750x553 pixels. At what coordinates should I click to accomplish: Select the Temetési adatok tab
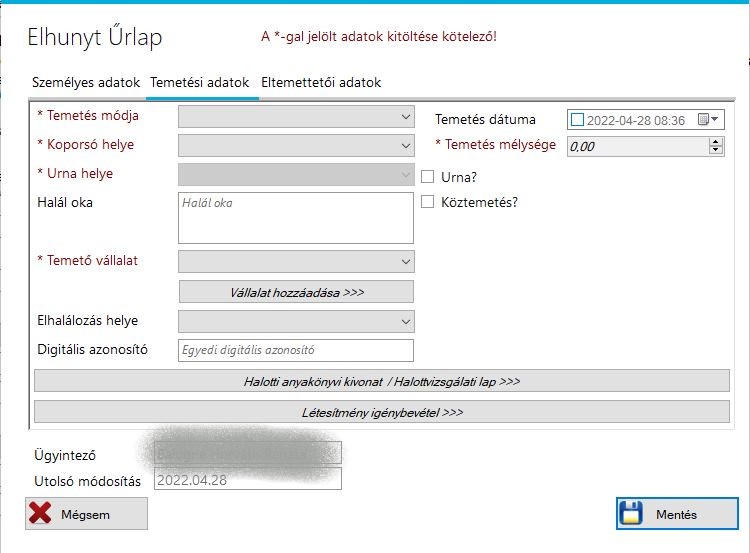[200, 82]
